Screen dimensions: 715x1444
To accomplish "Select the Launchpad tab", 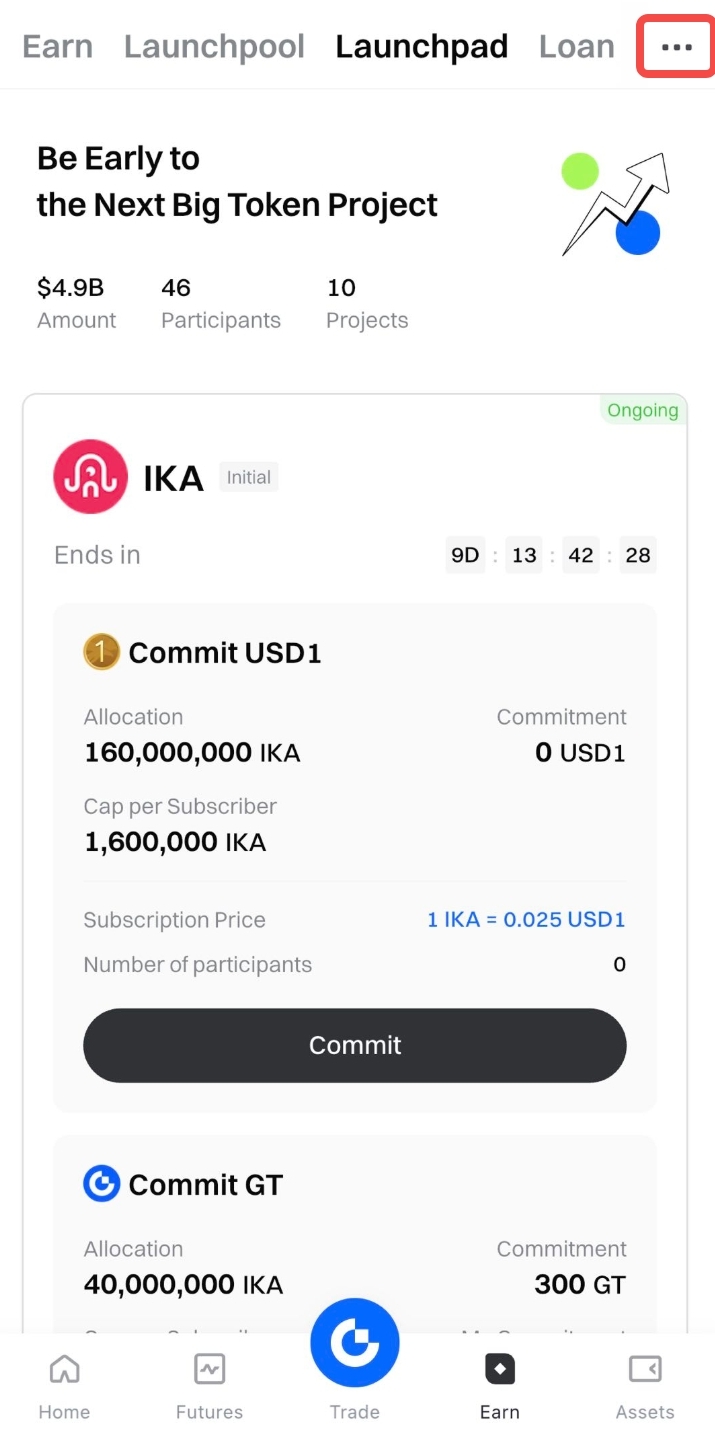I will tap(421, 47).
